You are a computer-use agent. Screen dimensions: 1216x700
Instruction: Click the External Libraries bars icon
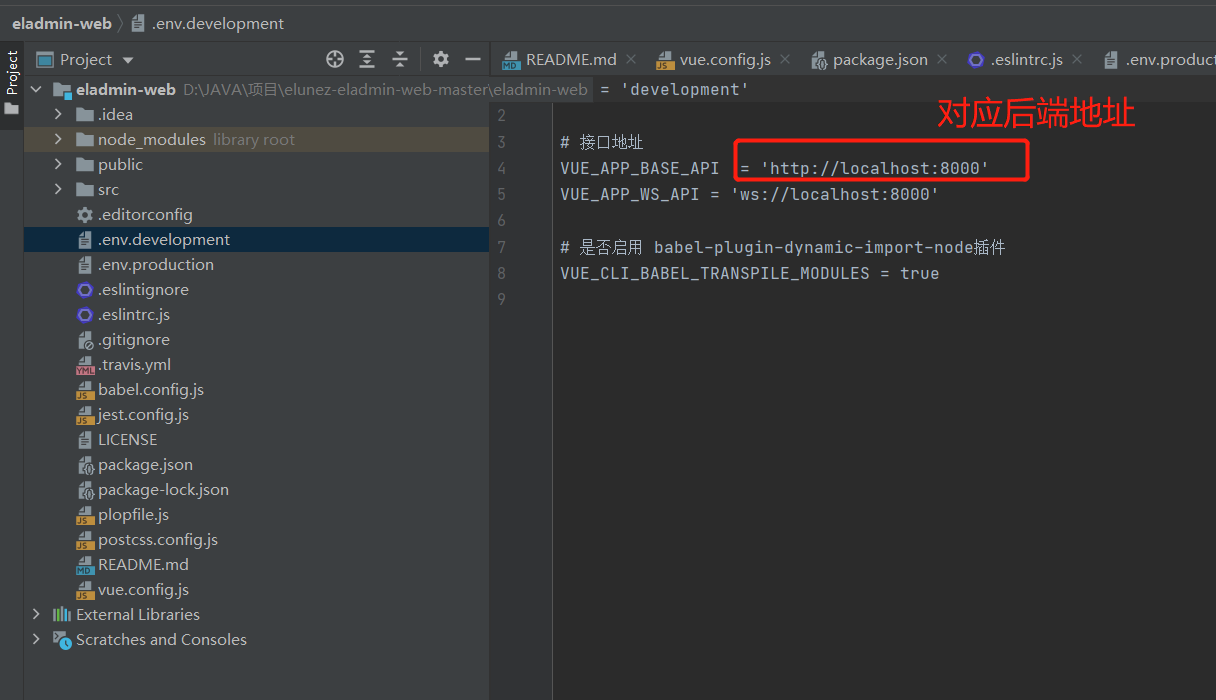[x=62, y=615]
